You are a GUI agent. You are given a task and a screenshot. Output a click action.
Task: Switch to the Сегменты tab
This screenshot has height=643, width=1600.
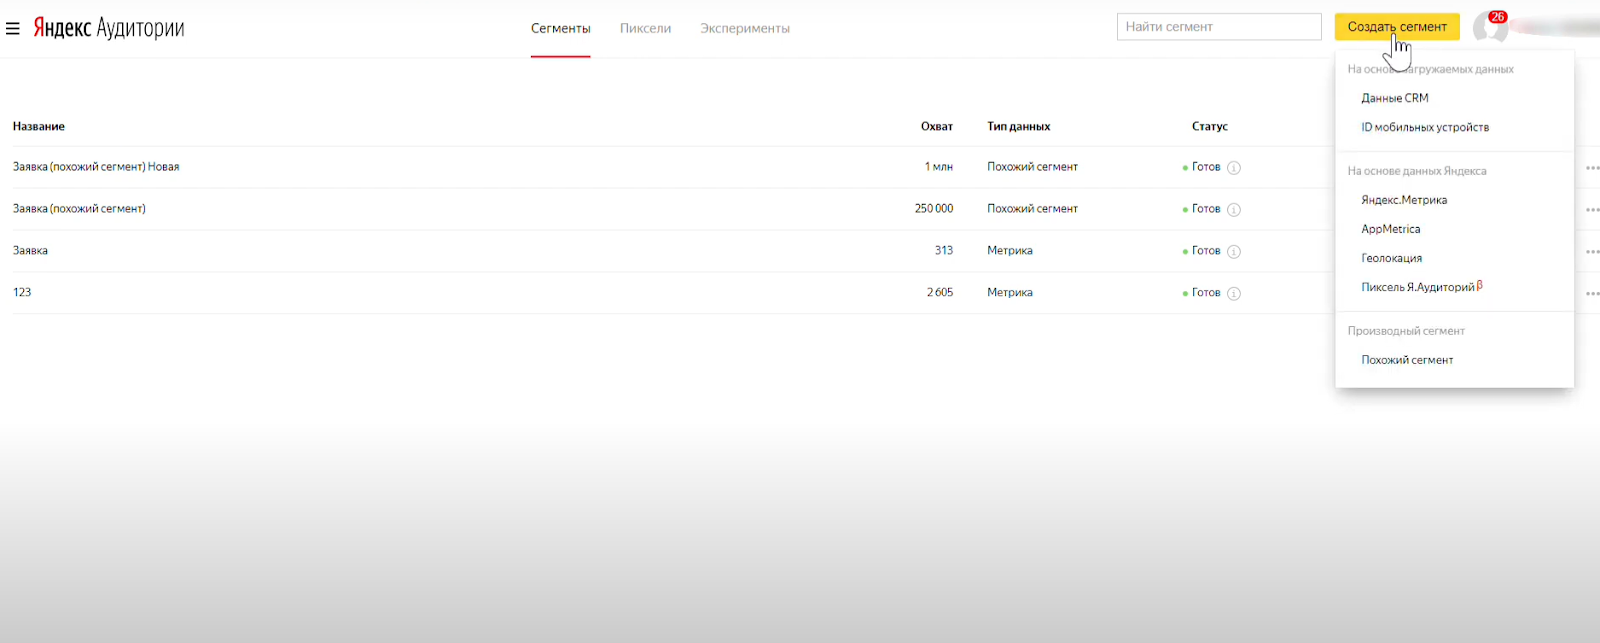pyautogui.click(x=561, y=29)
